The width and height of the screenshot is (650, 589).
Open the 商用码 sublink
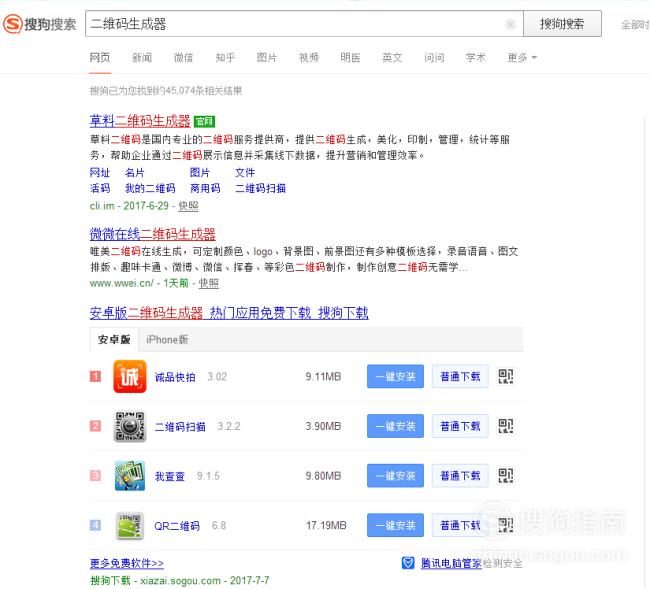[x=205, y=188]
